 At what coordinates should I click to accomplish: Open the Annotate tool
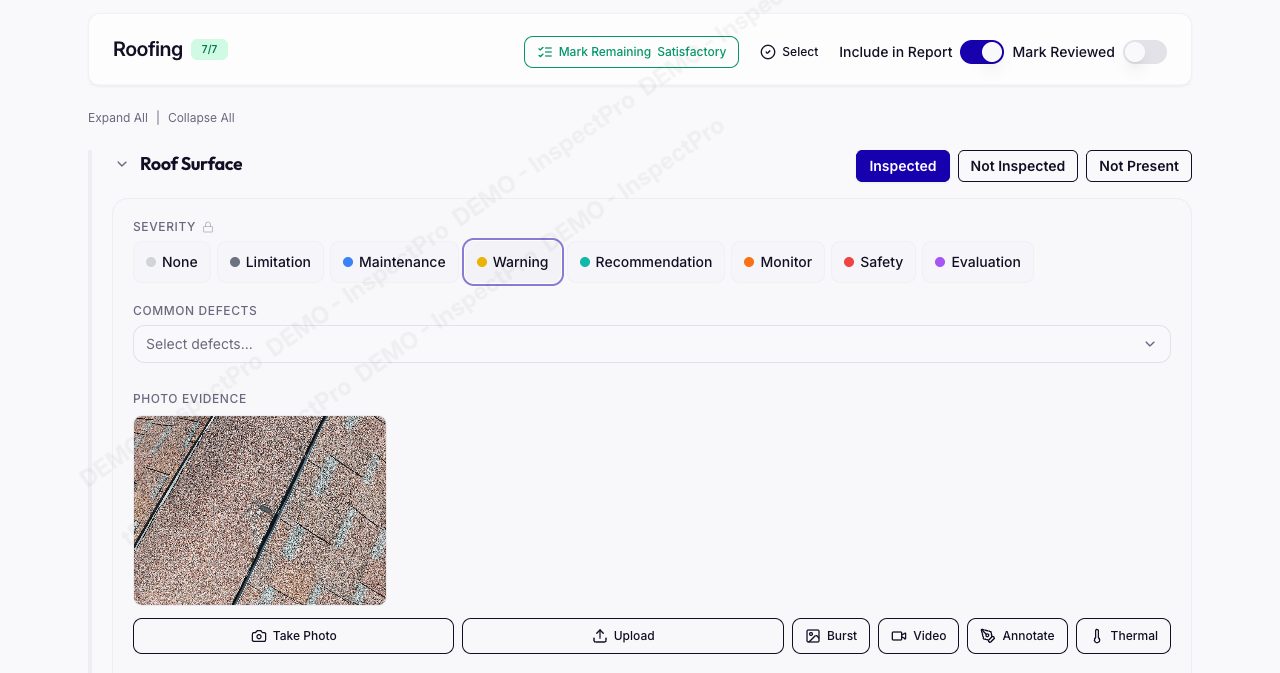[1017, 636]
